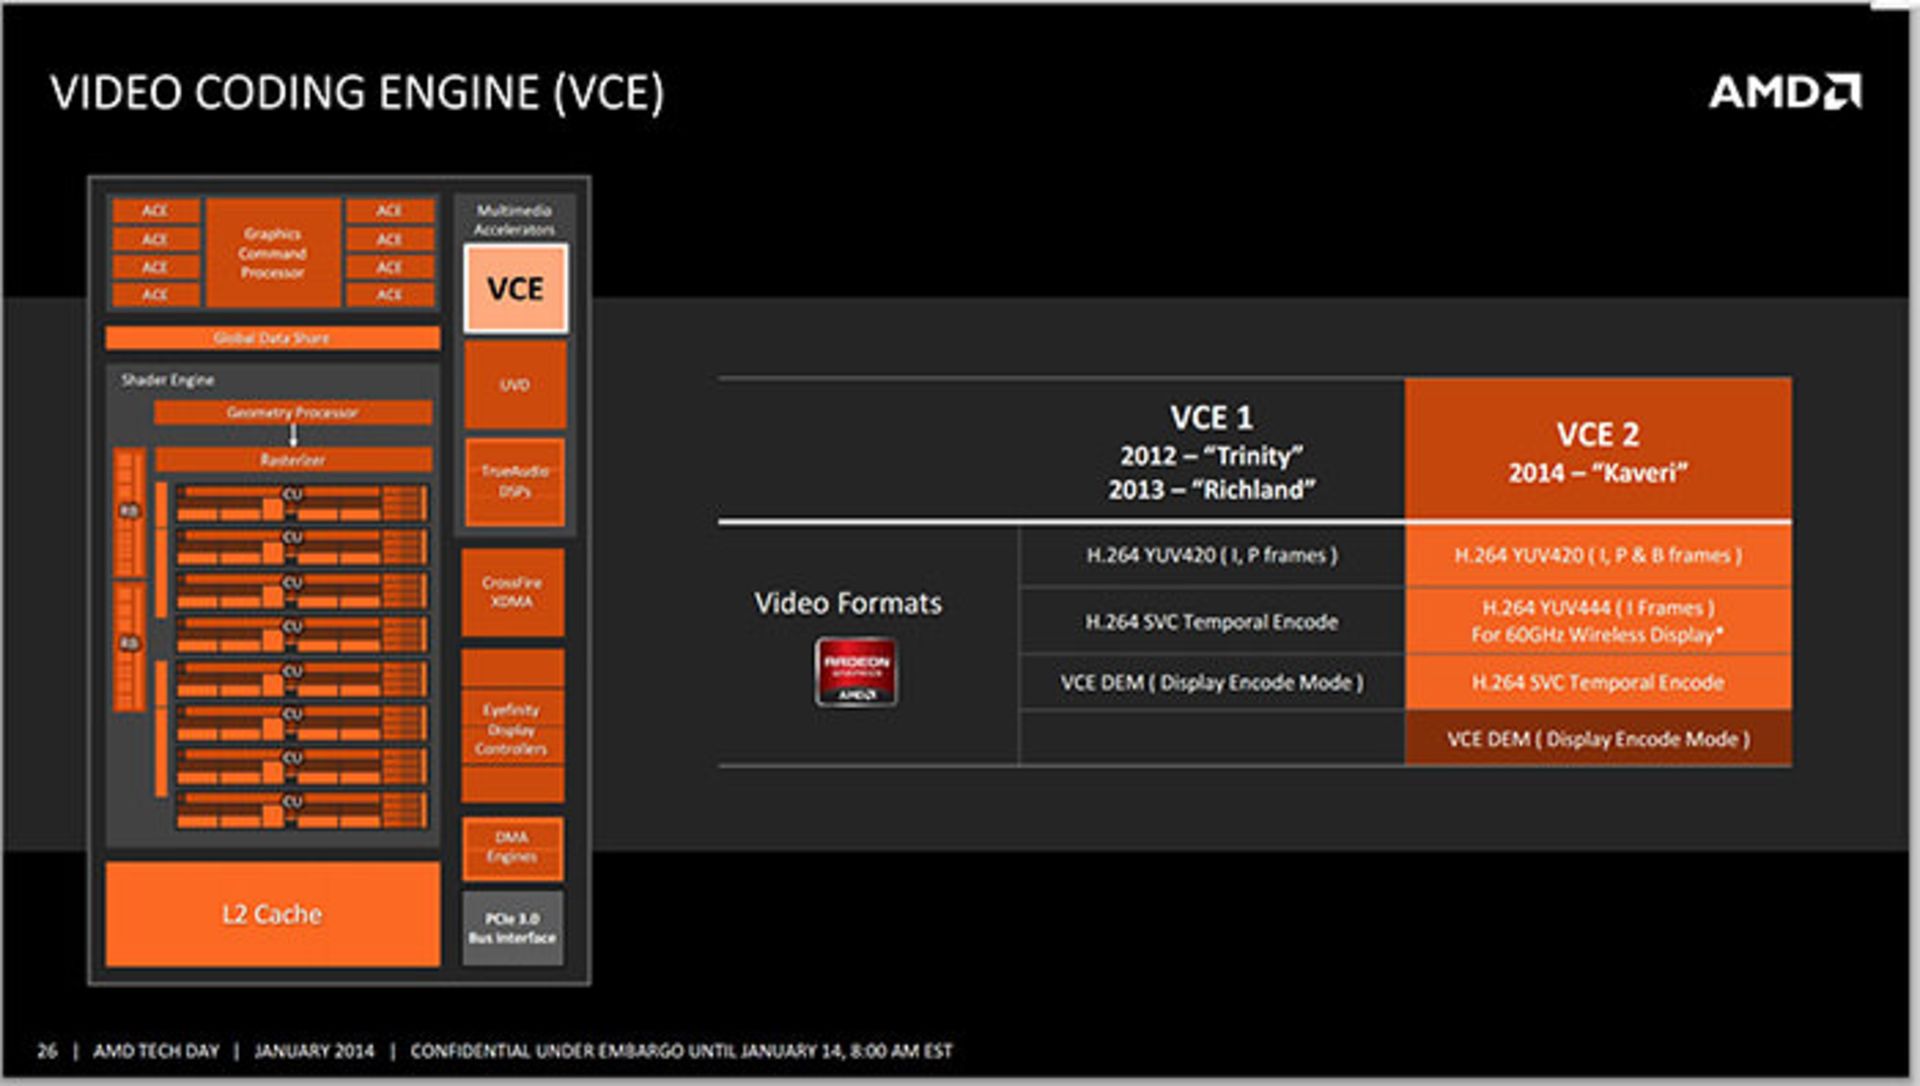Screen dimensions: 1920x1086
Task: Click the DMA Engines block
Action: coord(512,847)
